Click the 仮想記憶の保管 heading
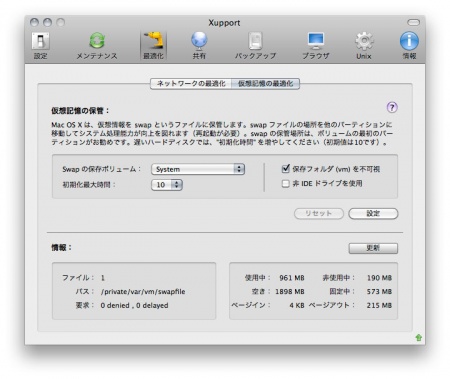Screen dimensions: 450x379 (80, 111)
